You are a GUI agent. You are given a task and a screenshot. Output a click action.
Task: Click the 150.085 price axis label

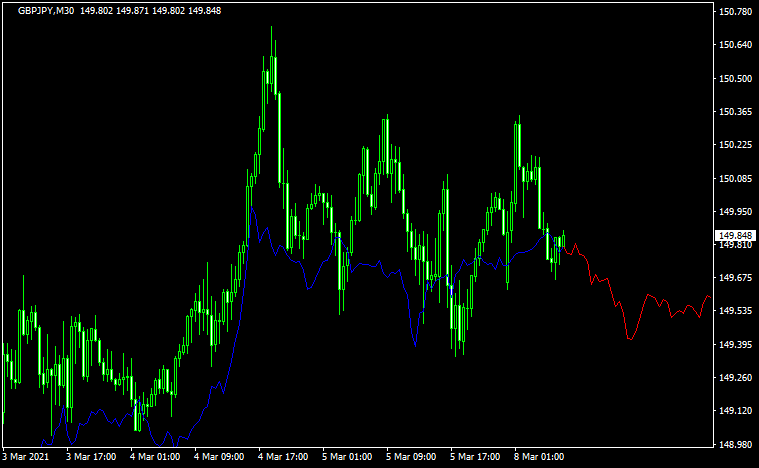pos(735,179)
